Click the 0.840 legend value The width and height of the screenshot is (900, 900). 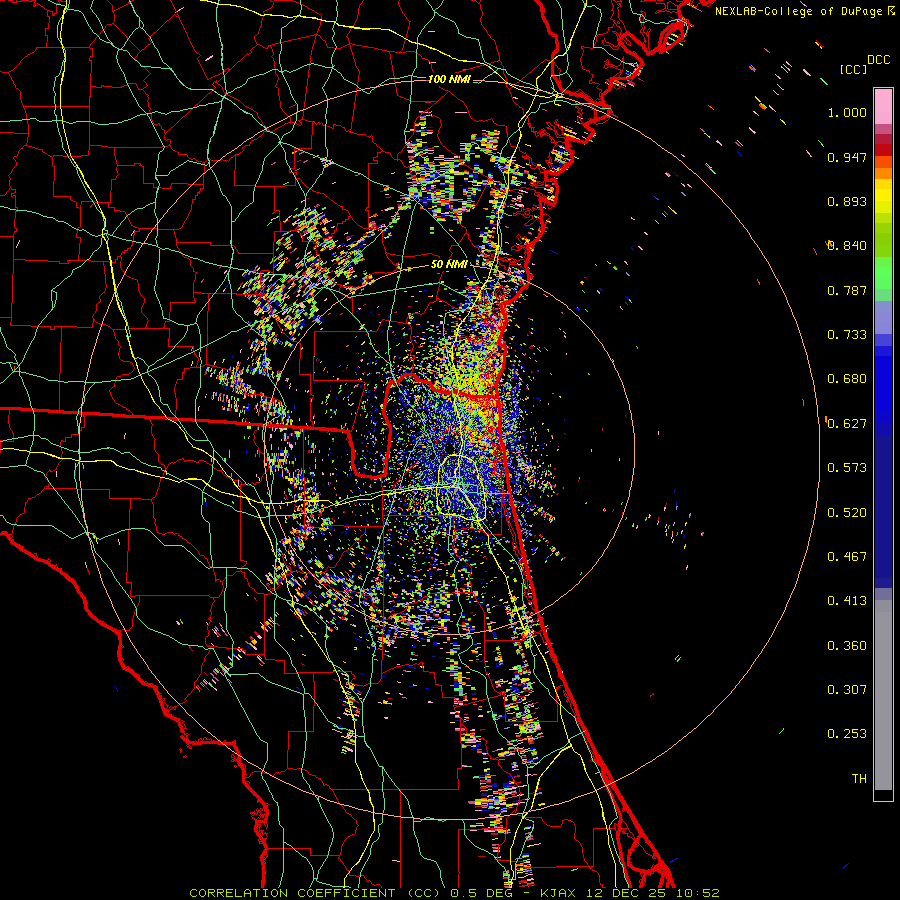(x=847, y=246)
